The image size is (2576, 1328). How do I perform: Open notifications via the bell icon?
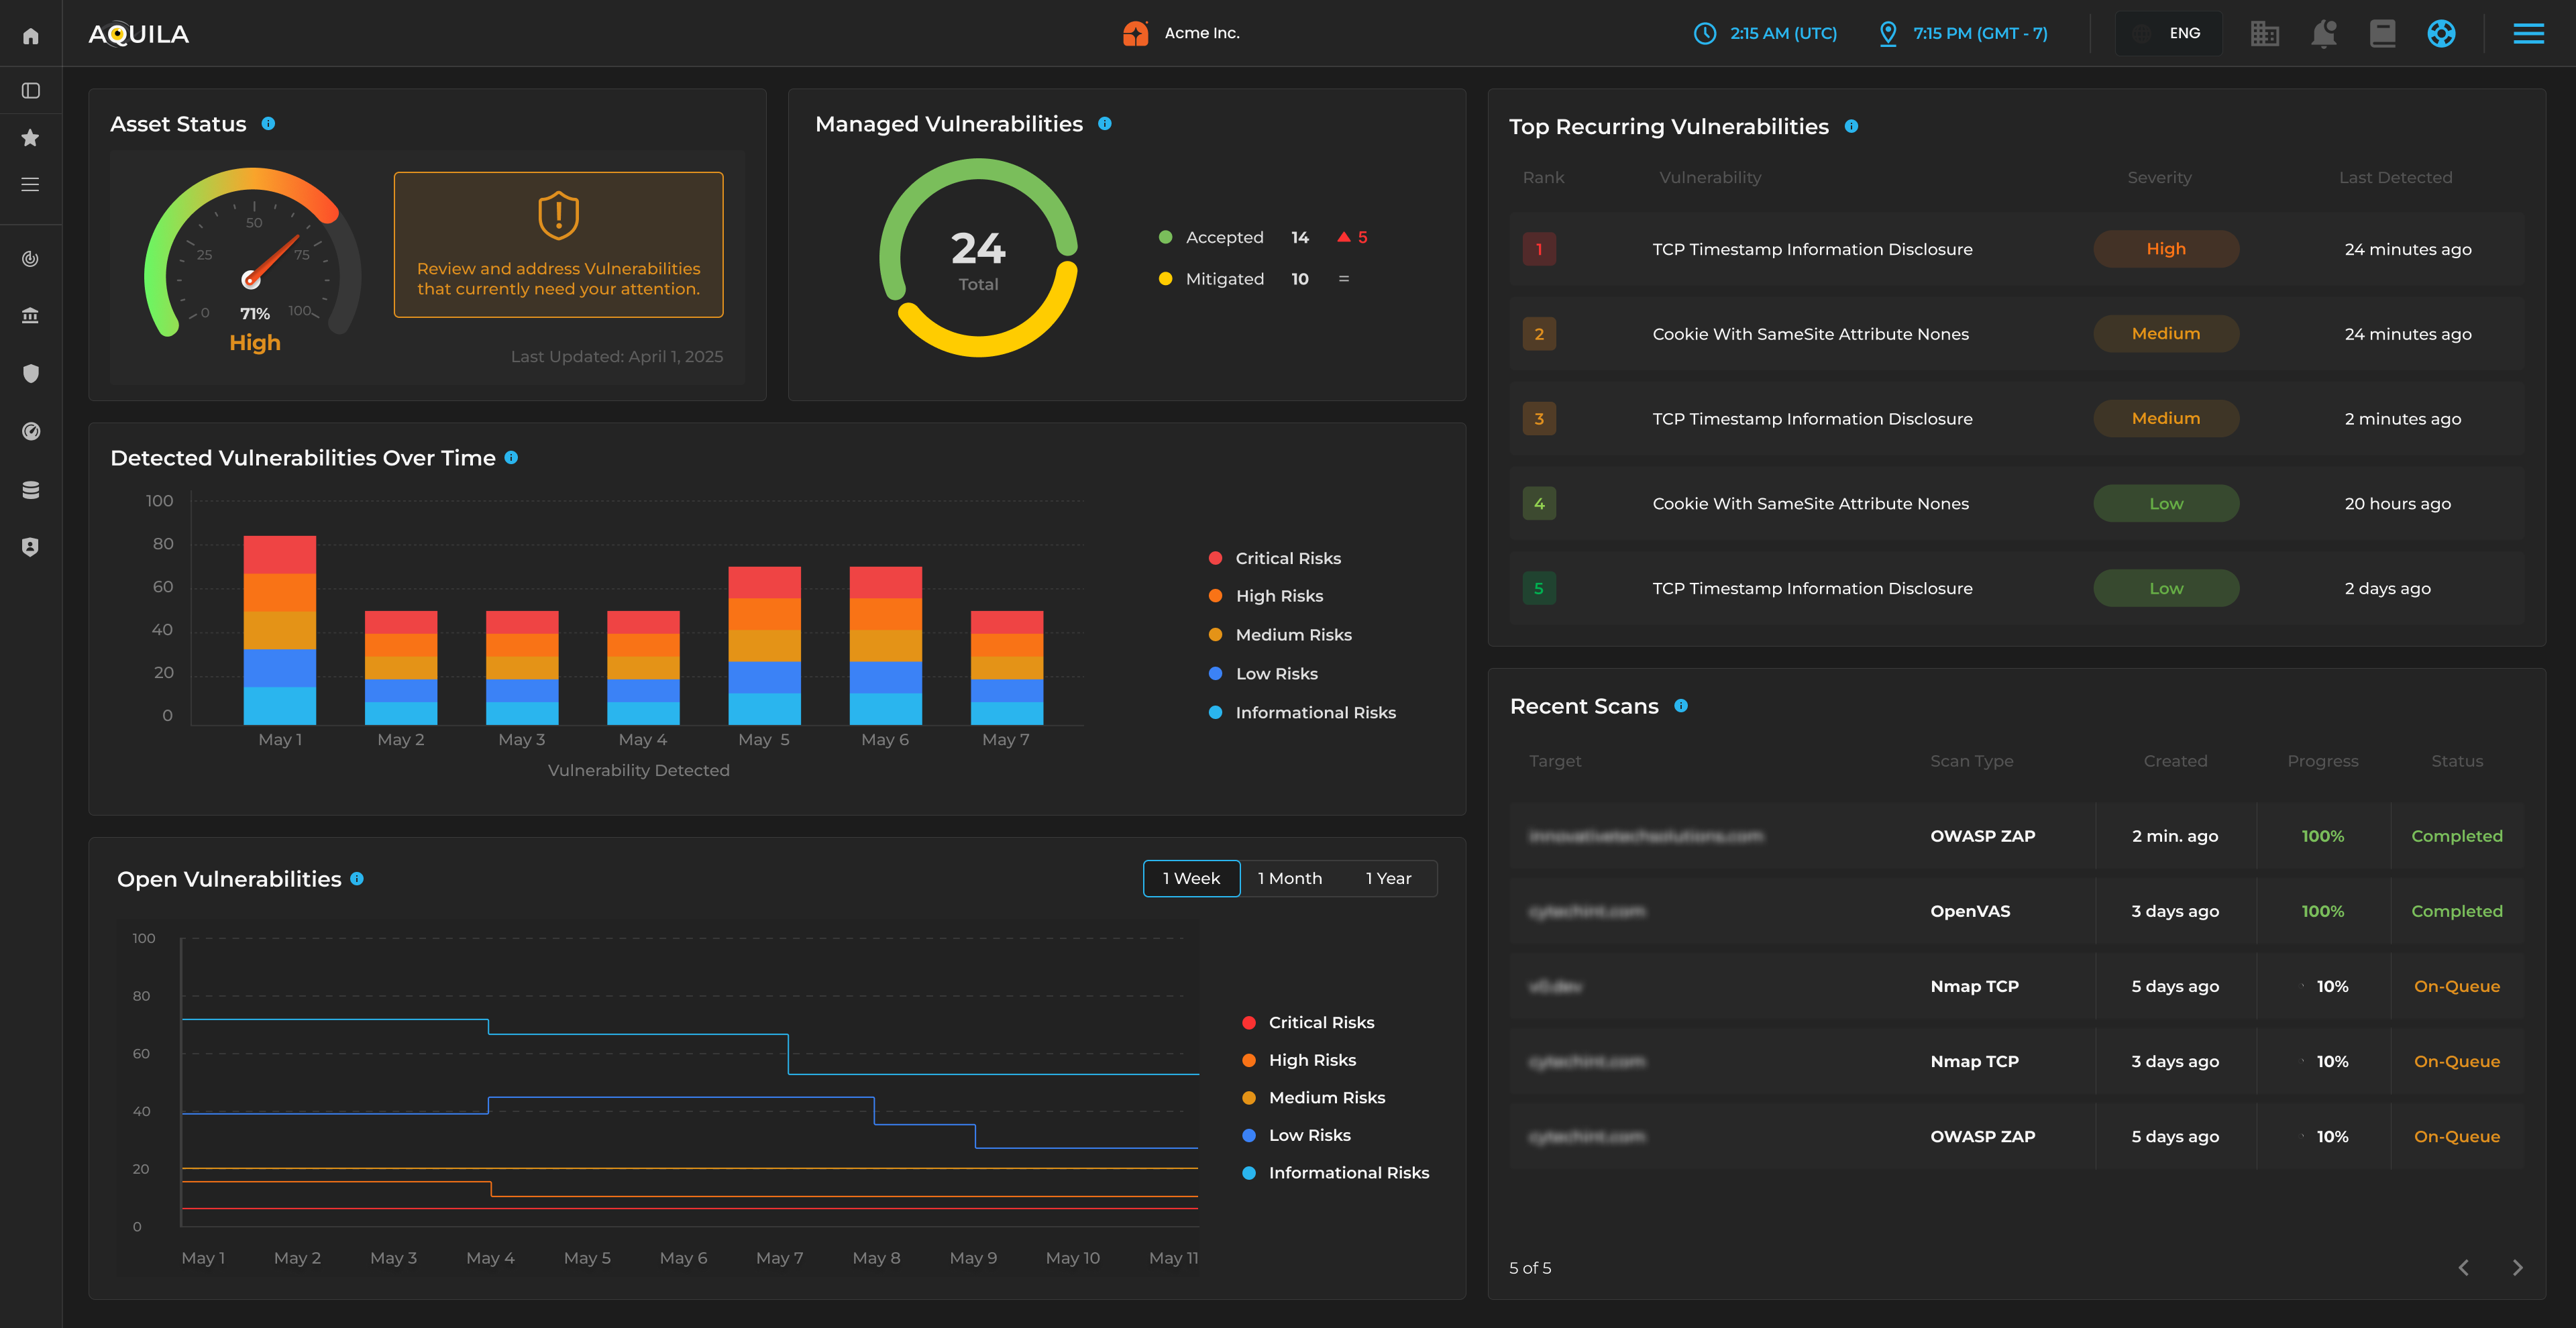2324,33
